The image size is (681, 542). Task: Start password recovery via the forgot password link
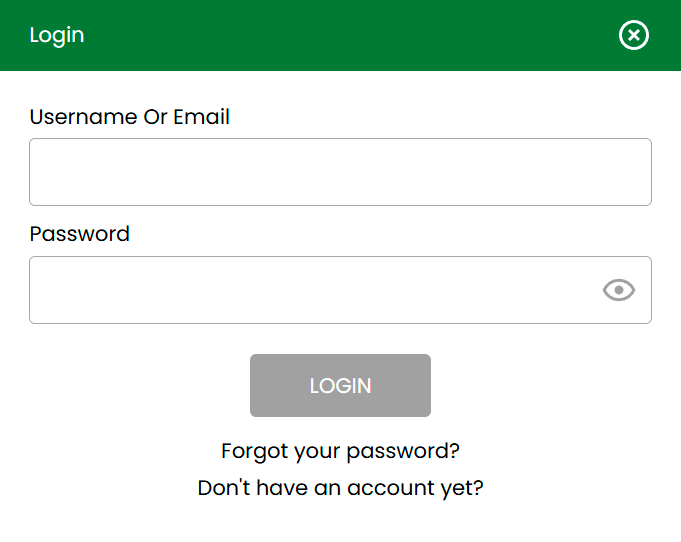(x=340, y=451)
